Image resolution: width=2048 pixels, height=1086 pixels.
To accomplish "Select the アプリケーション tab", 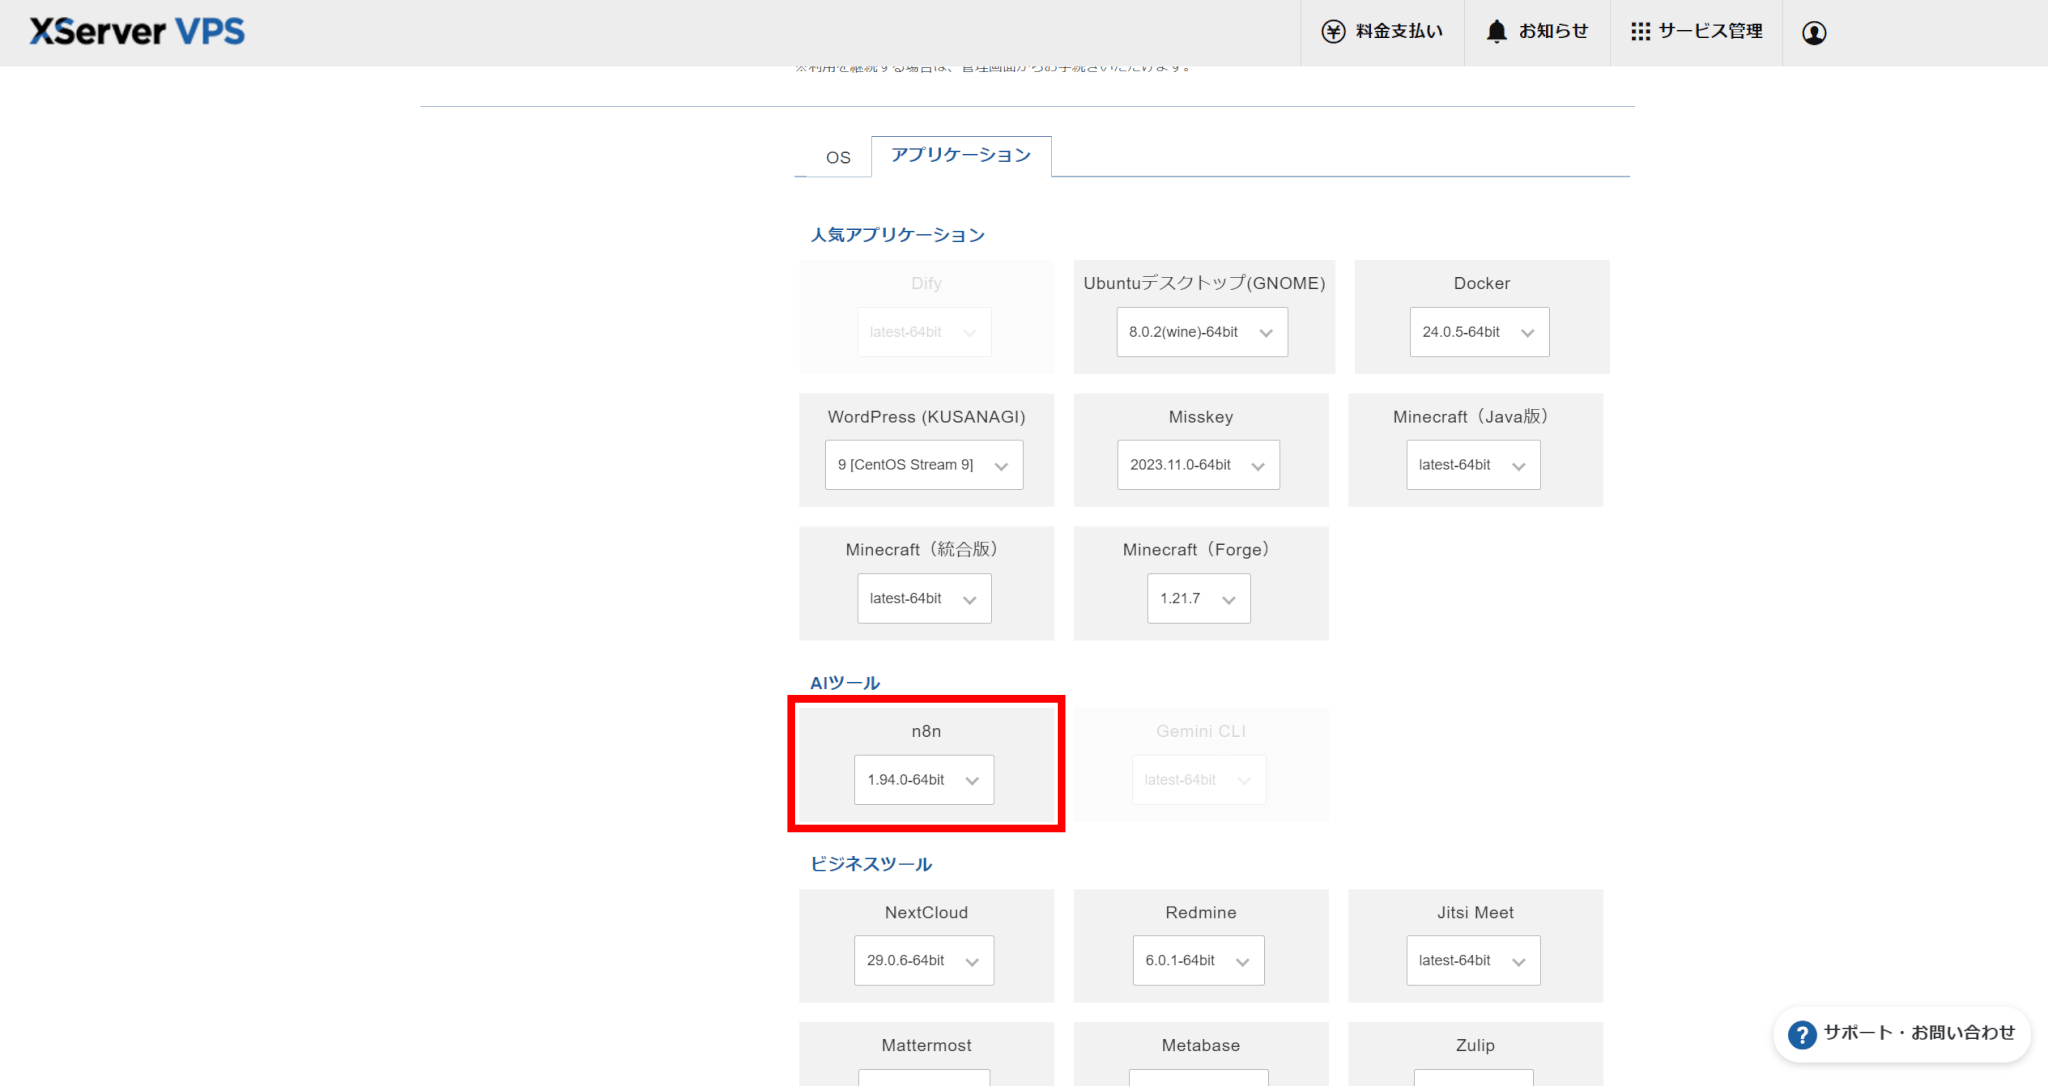I will 961,156.
